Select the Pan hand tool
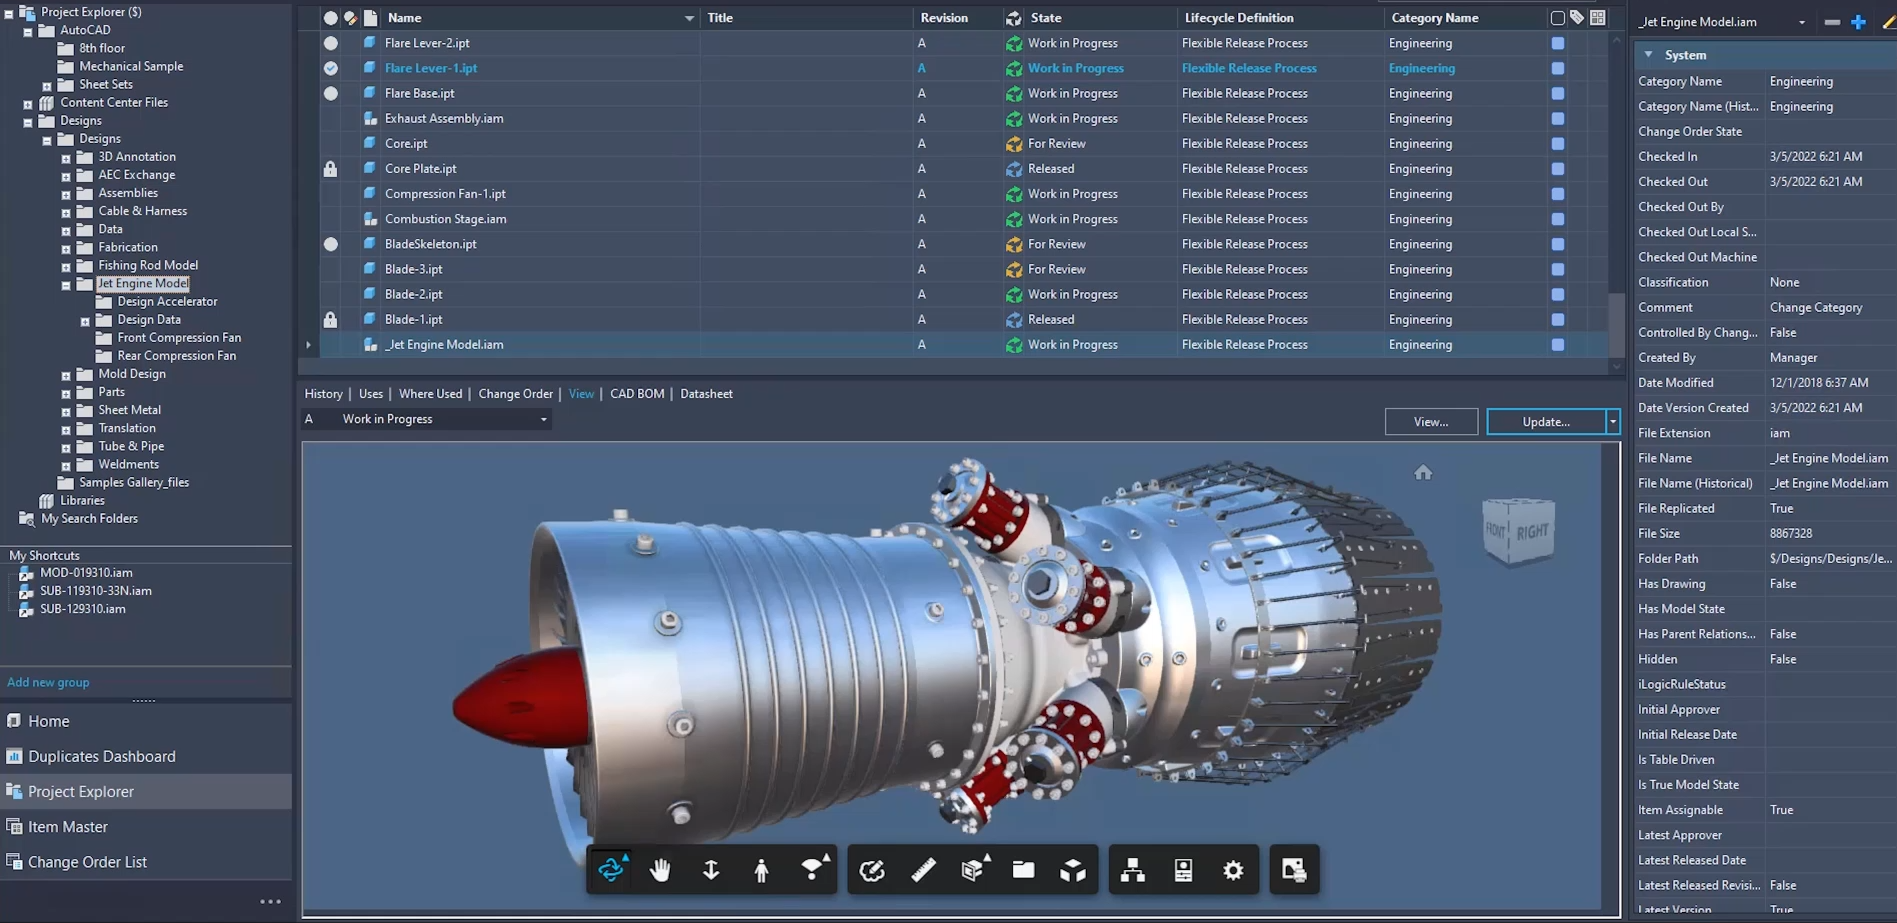This screenshot has width=1897, height=923. [x=660, y=870]
